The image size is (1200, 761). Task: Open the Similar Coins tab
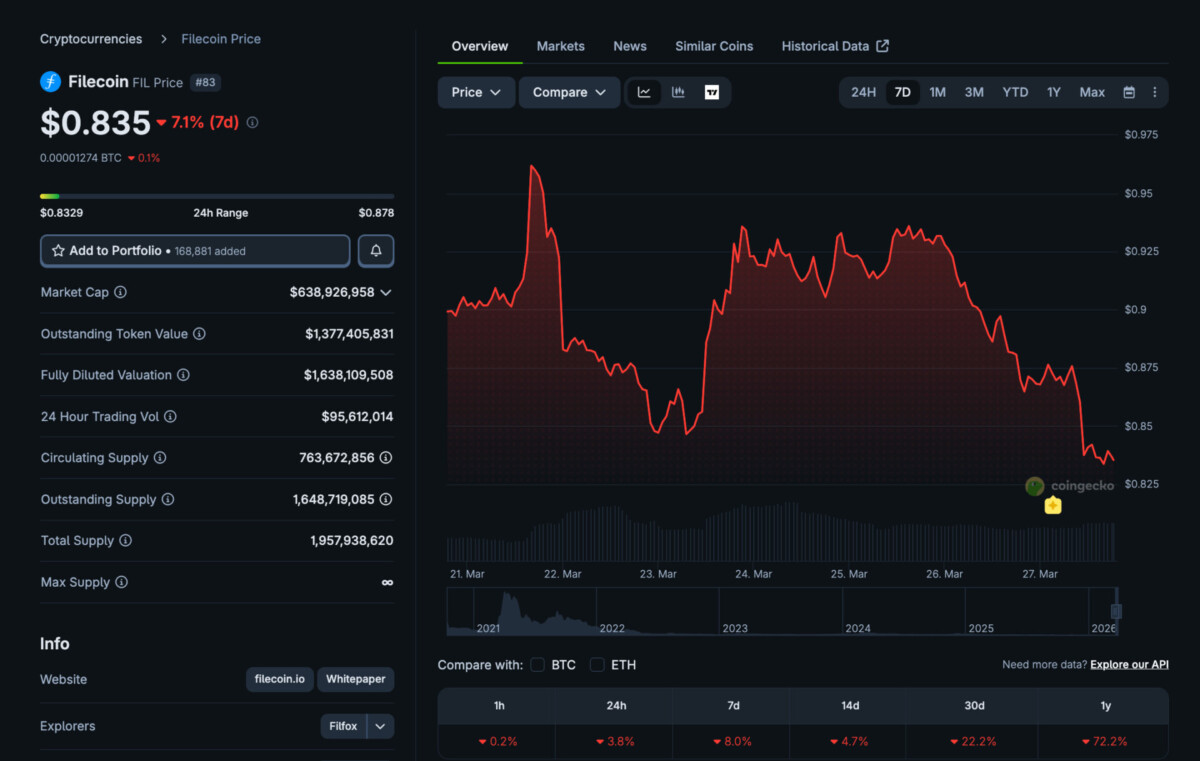(713, 46)
